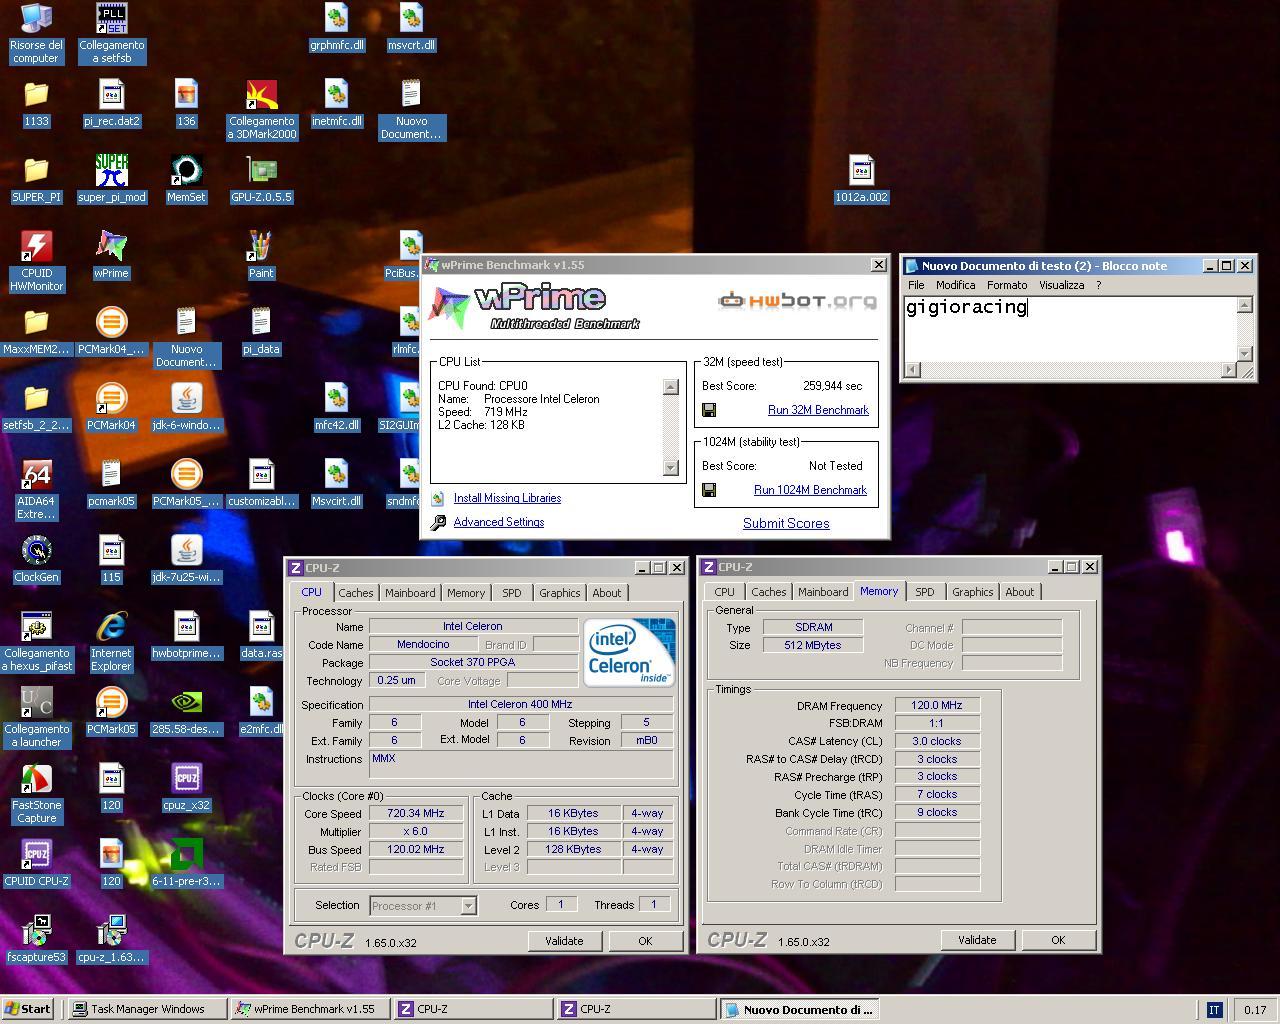1280x1024 pixels.
Task: Click right arrow of Blocco note horizontal scrollbar
Action: [1228, 370]
